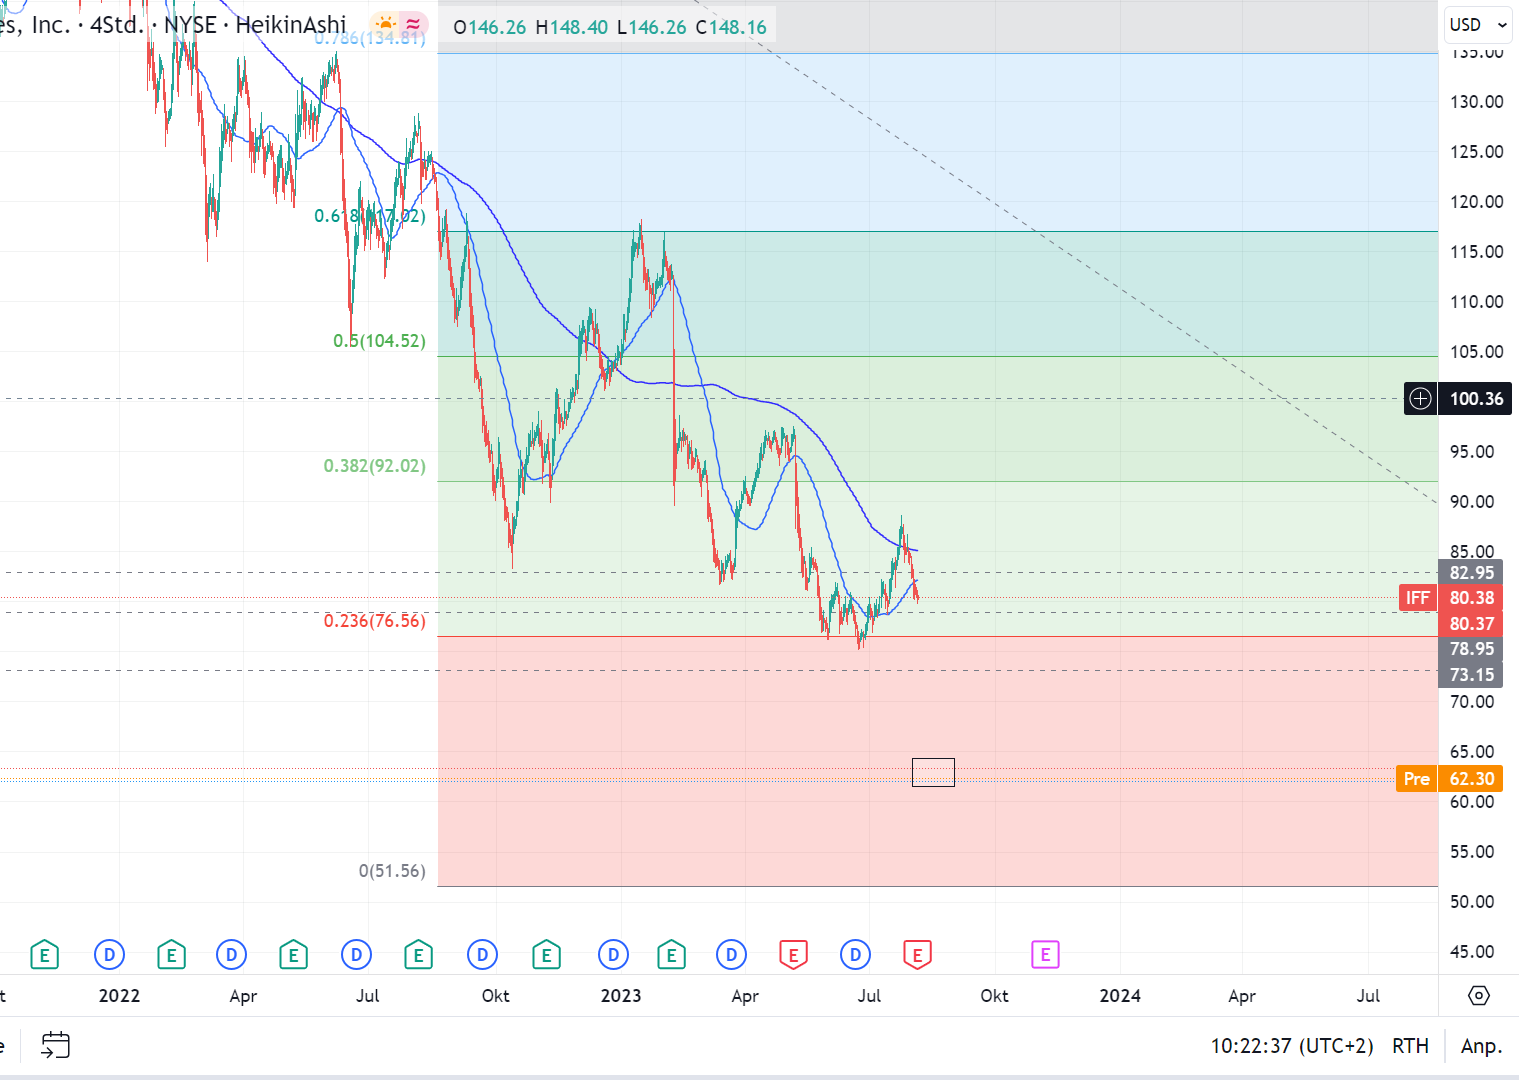Click the NYSE HeikinAshi chart title text
Viewport: 1519px width, 1080px height.
(x=255, y=25)
